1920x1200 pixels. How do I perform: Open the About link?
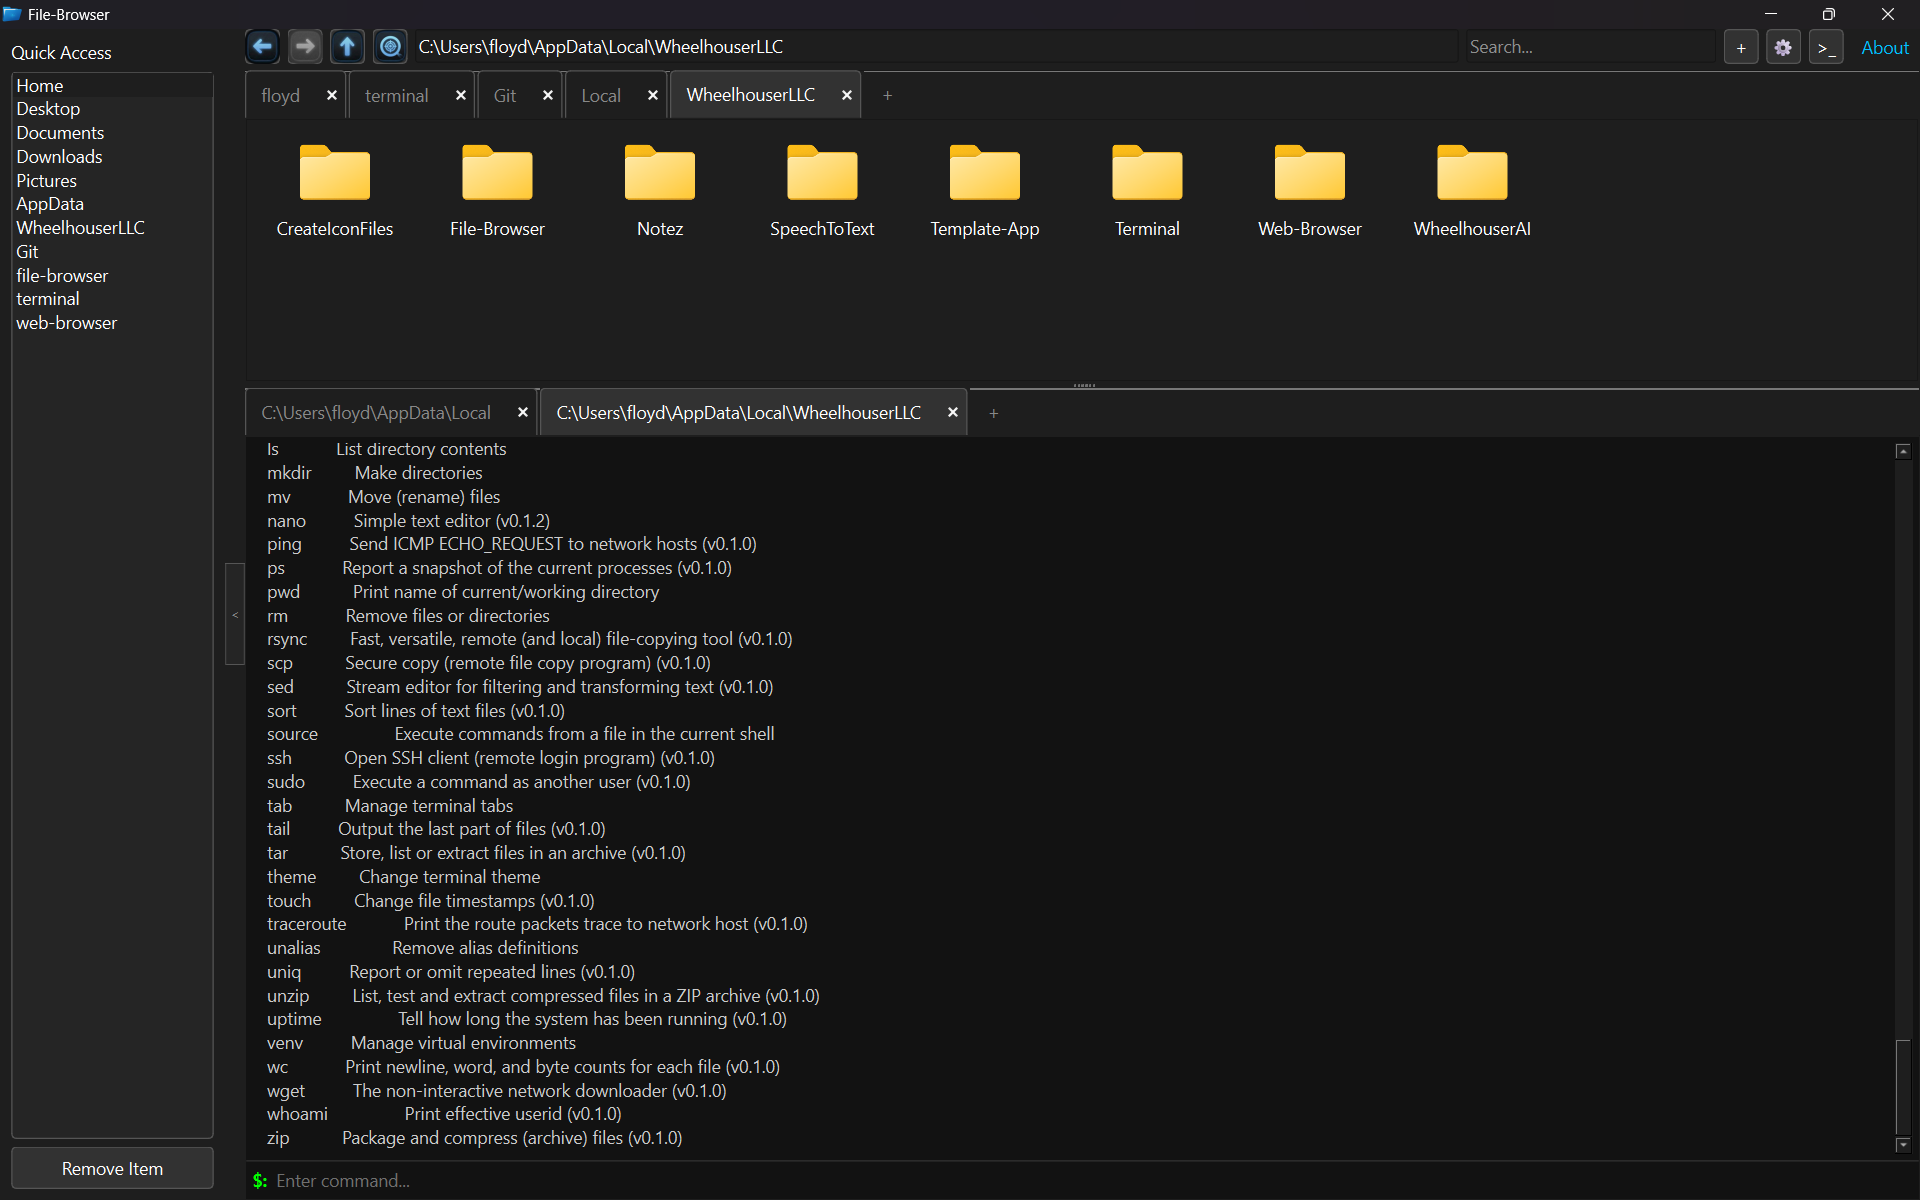(1884, 47)
